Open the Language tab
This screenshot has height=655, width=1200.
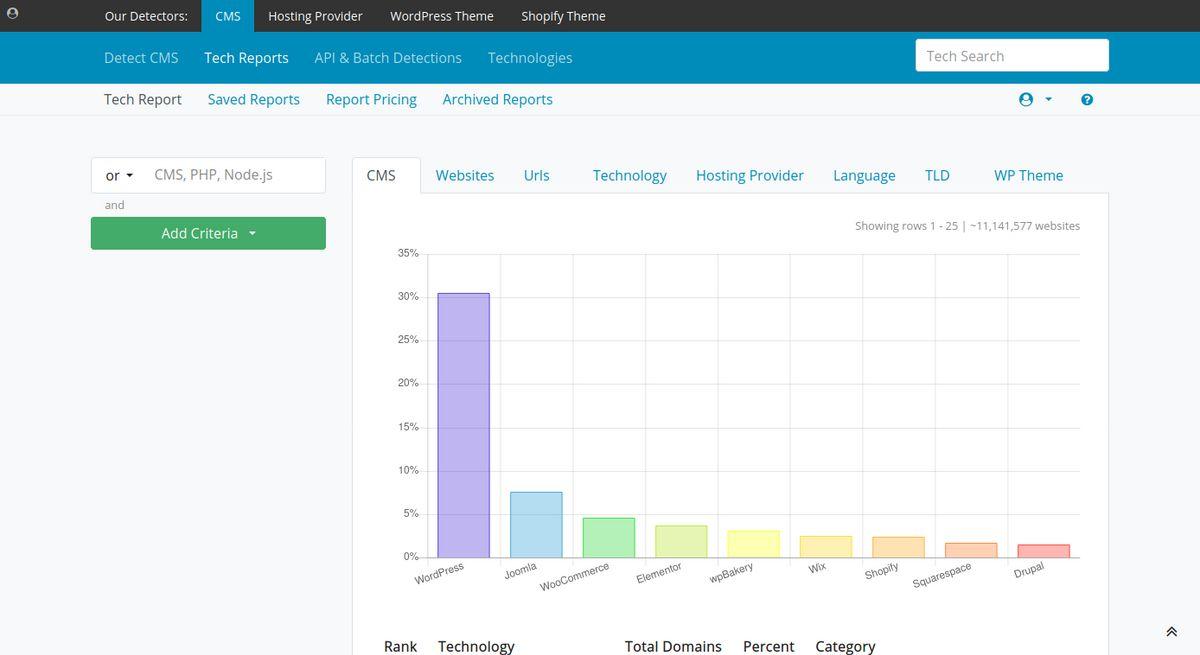pyautogui.click(x=864, y=175)
